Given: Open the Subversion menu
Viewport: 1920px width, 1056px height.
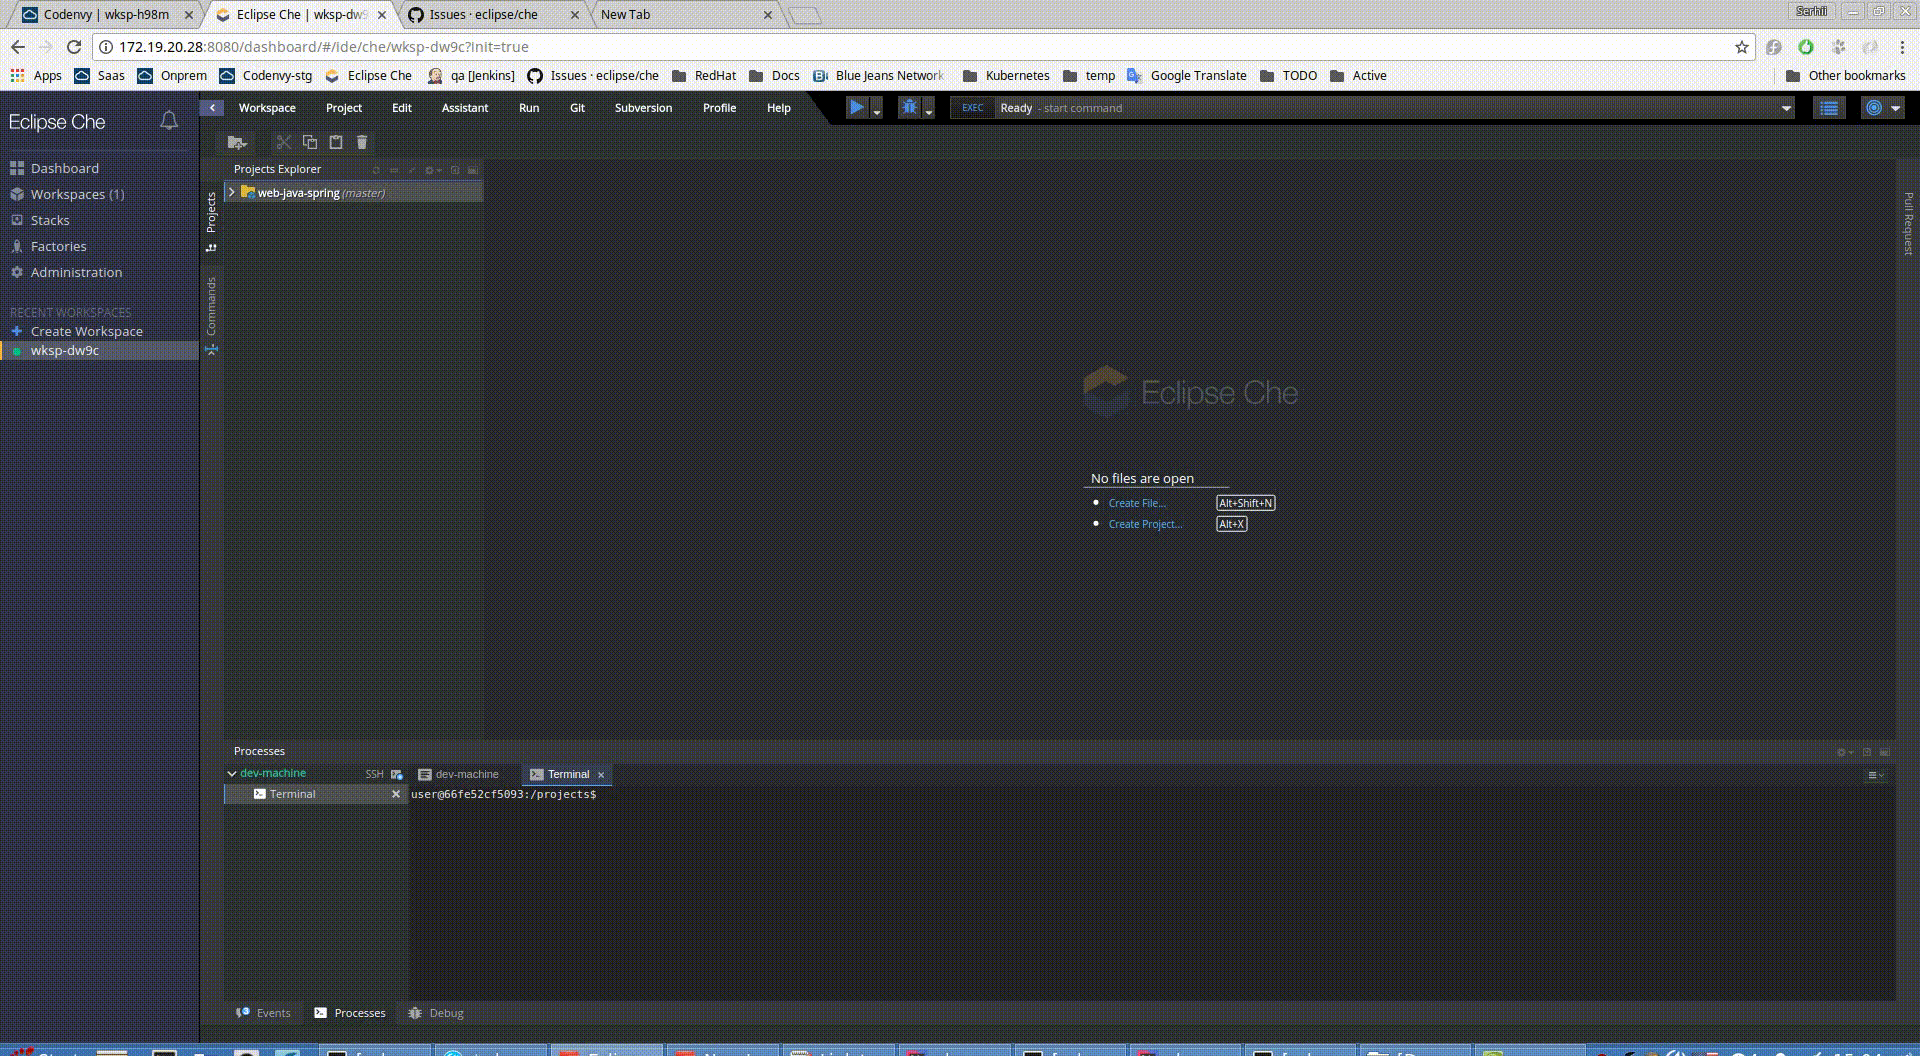Looking at the screenshot, I should [643, 108].
